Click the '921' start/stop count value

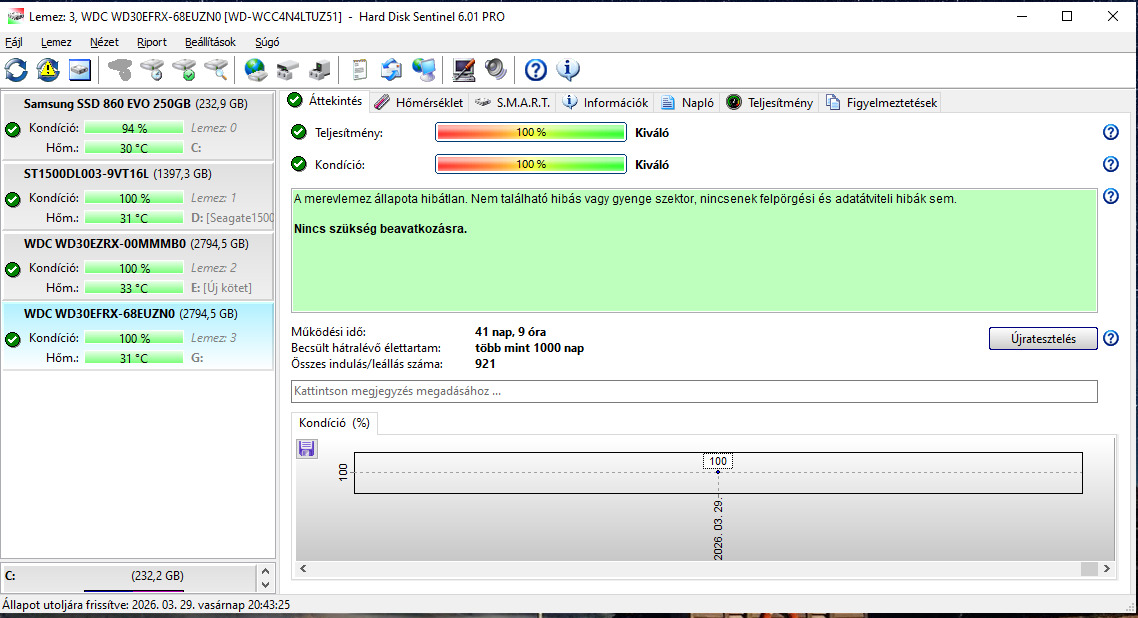coord(485,364)
